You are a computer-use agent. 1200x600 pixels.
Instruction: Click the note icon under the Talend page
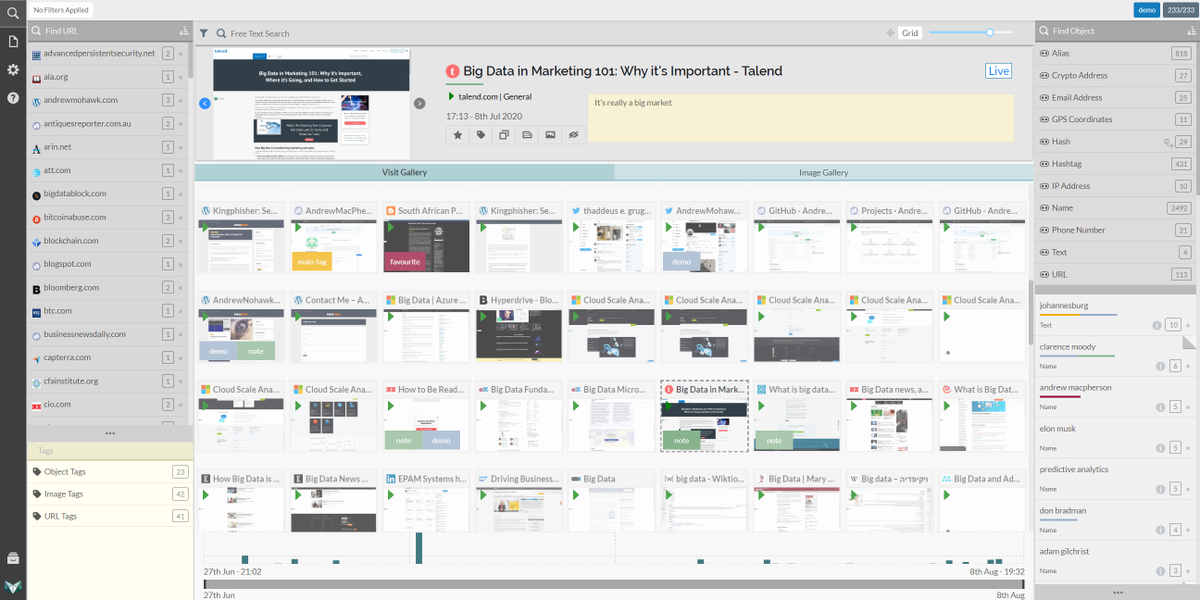click(527, 134)
